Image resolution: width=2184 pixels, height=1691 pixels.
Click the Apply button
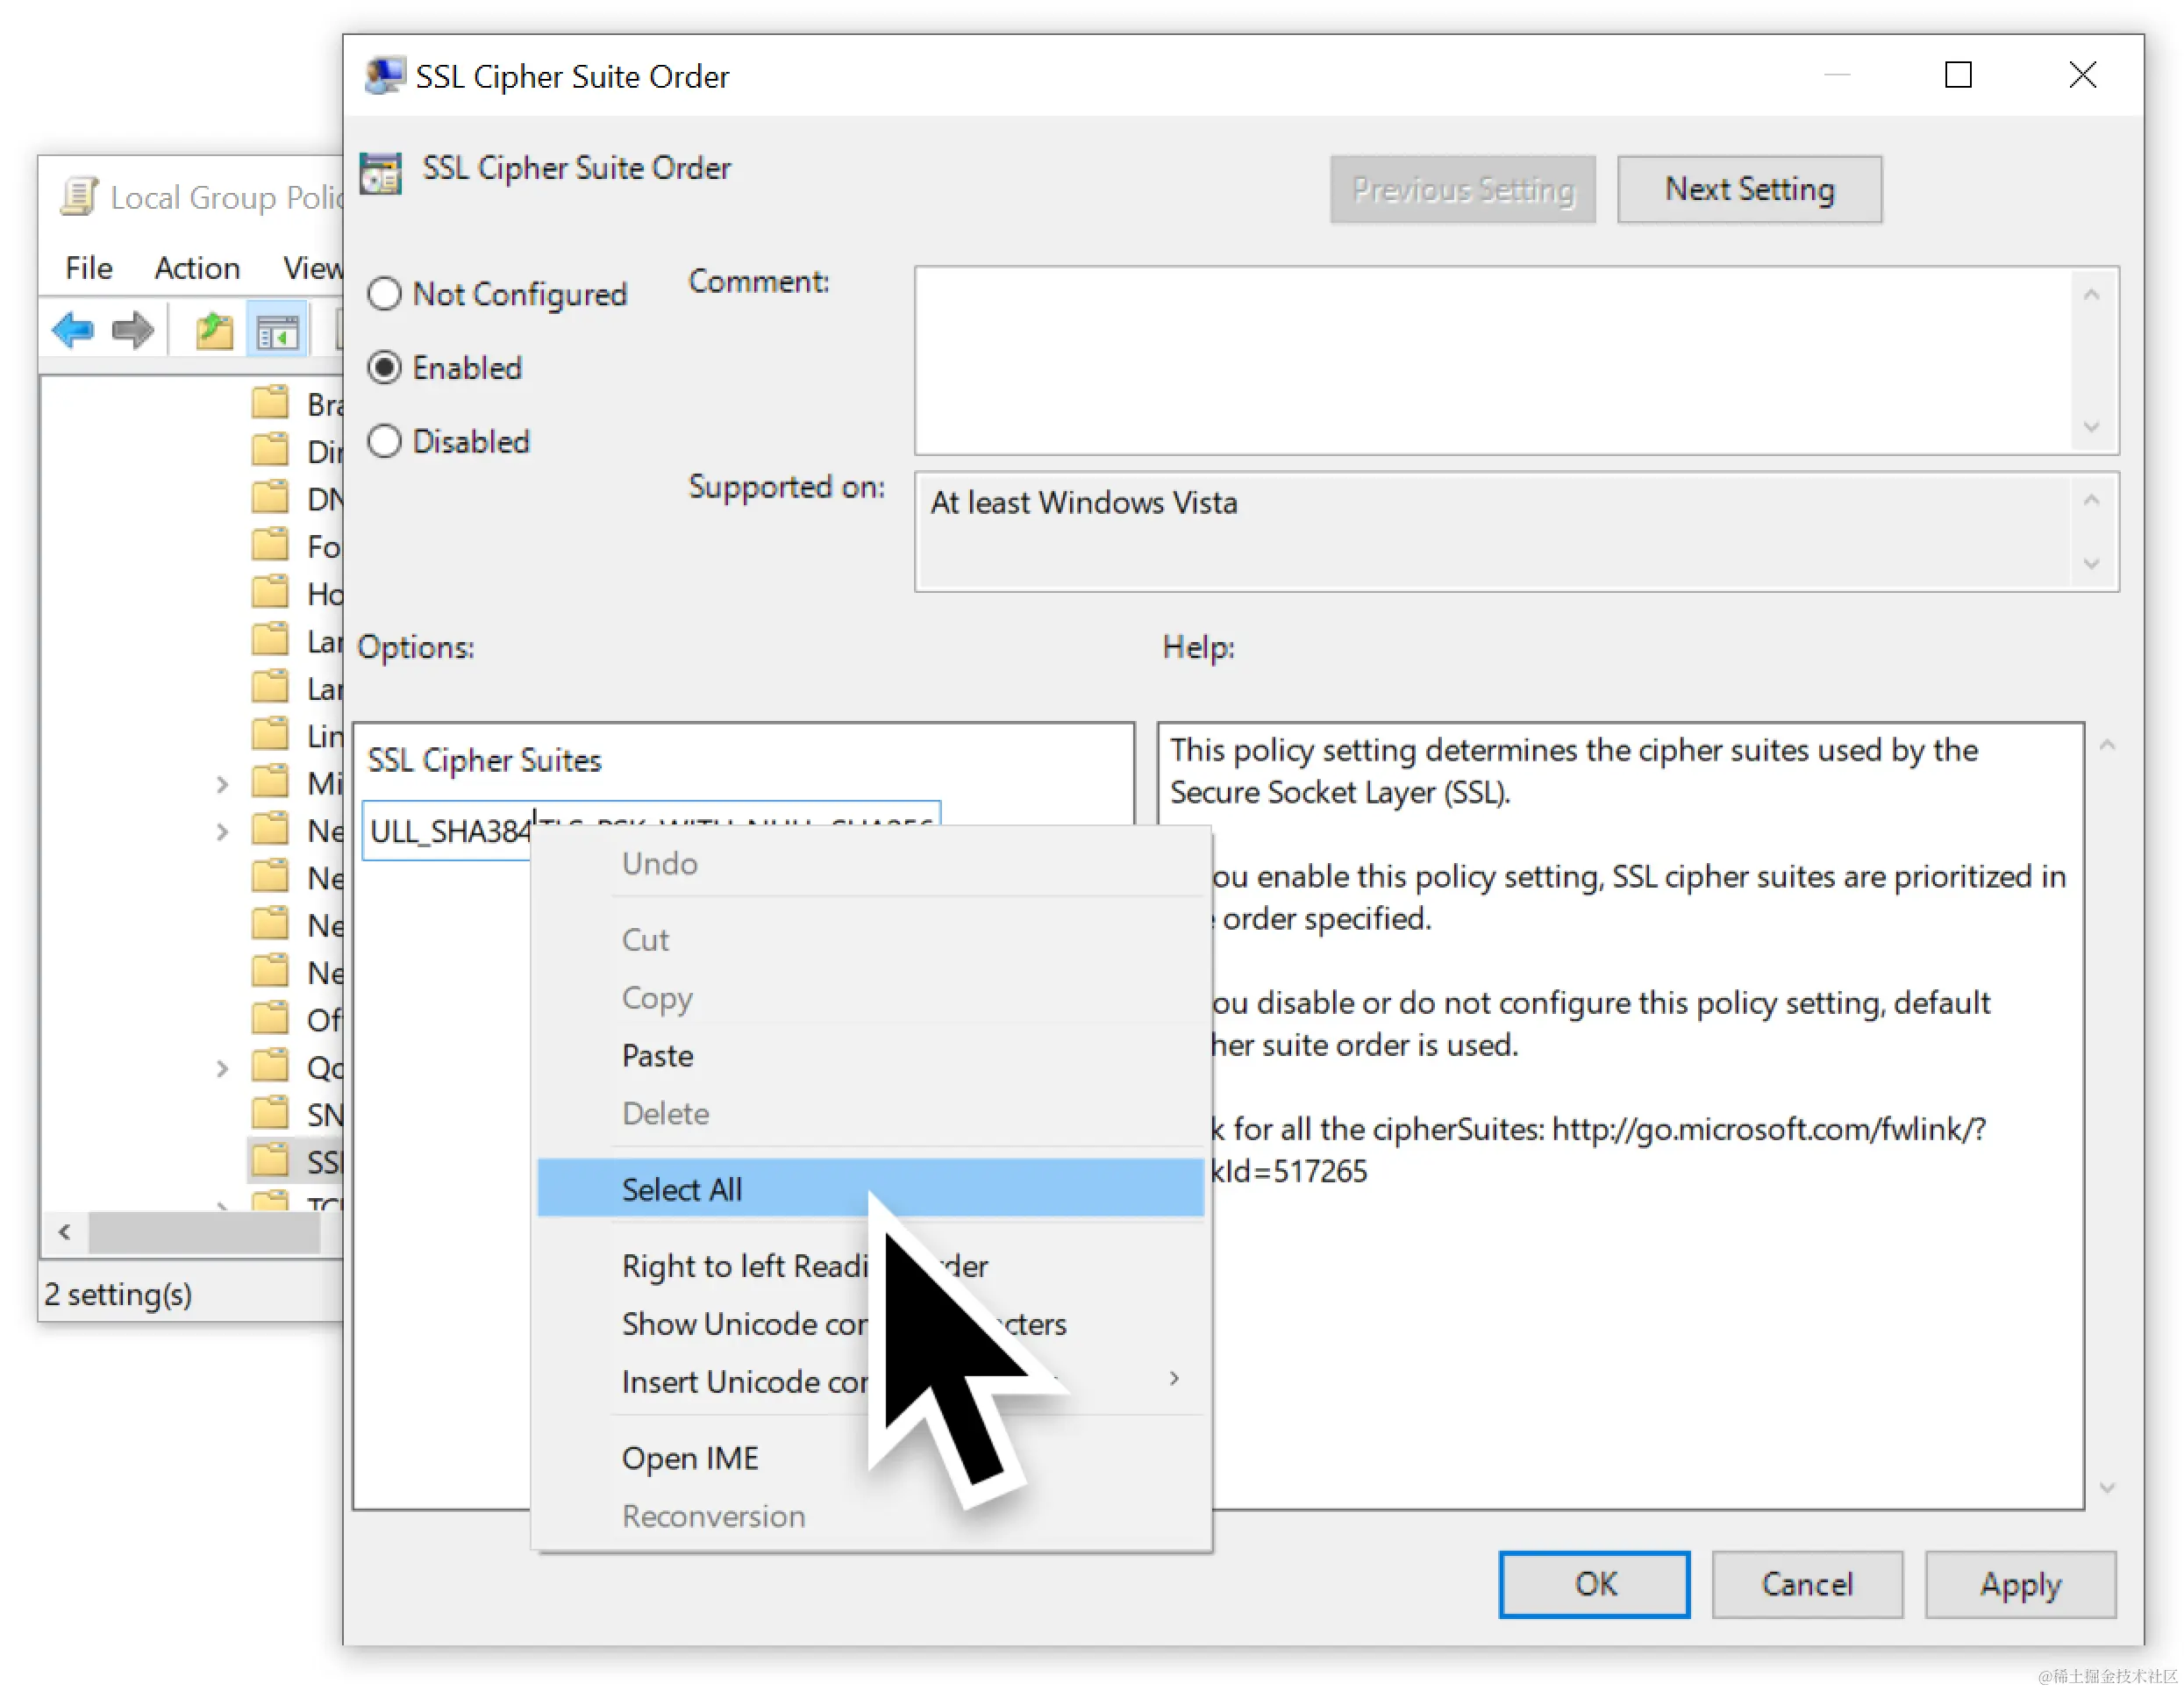(x=2020, y=1584)
